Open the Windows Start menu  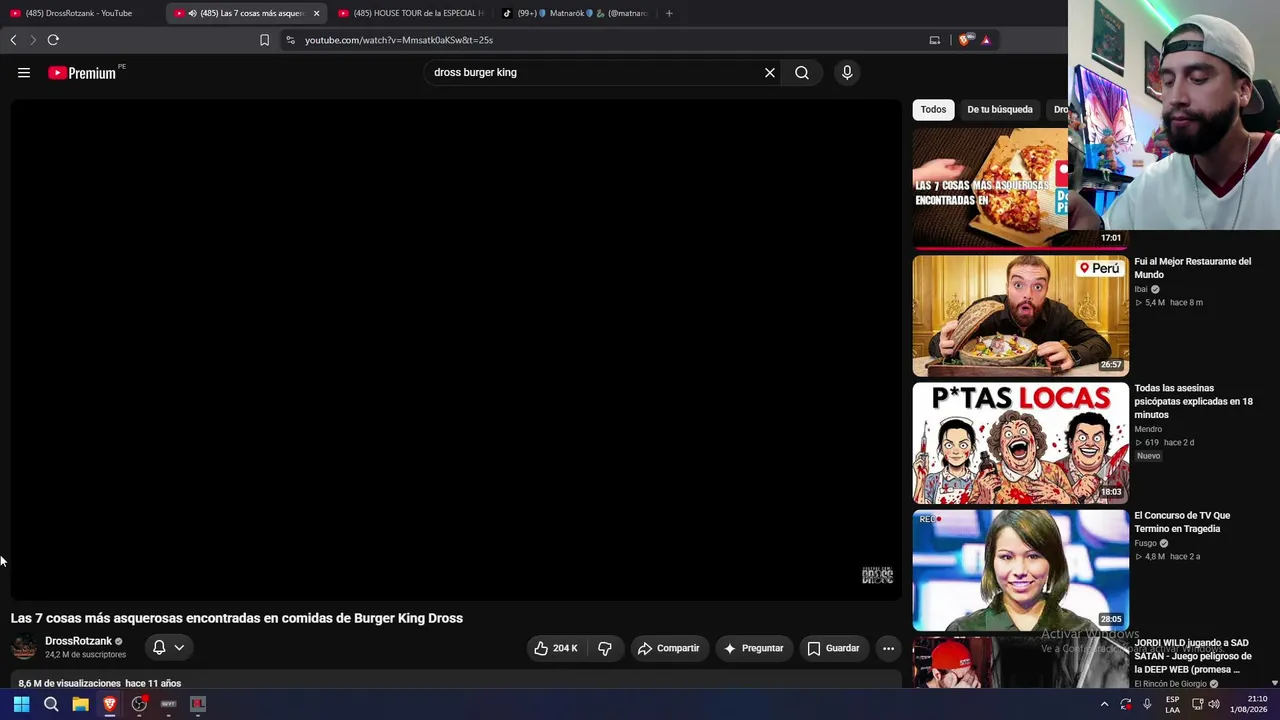click(21, 704)
